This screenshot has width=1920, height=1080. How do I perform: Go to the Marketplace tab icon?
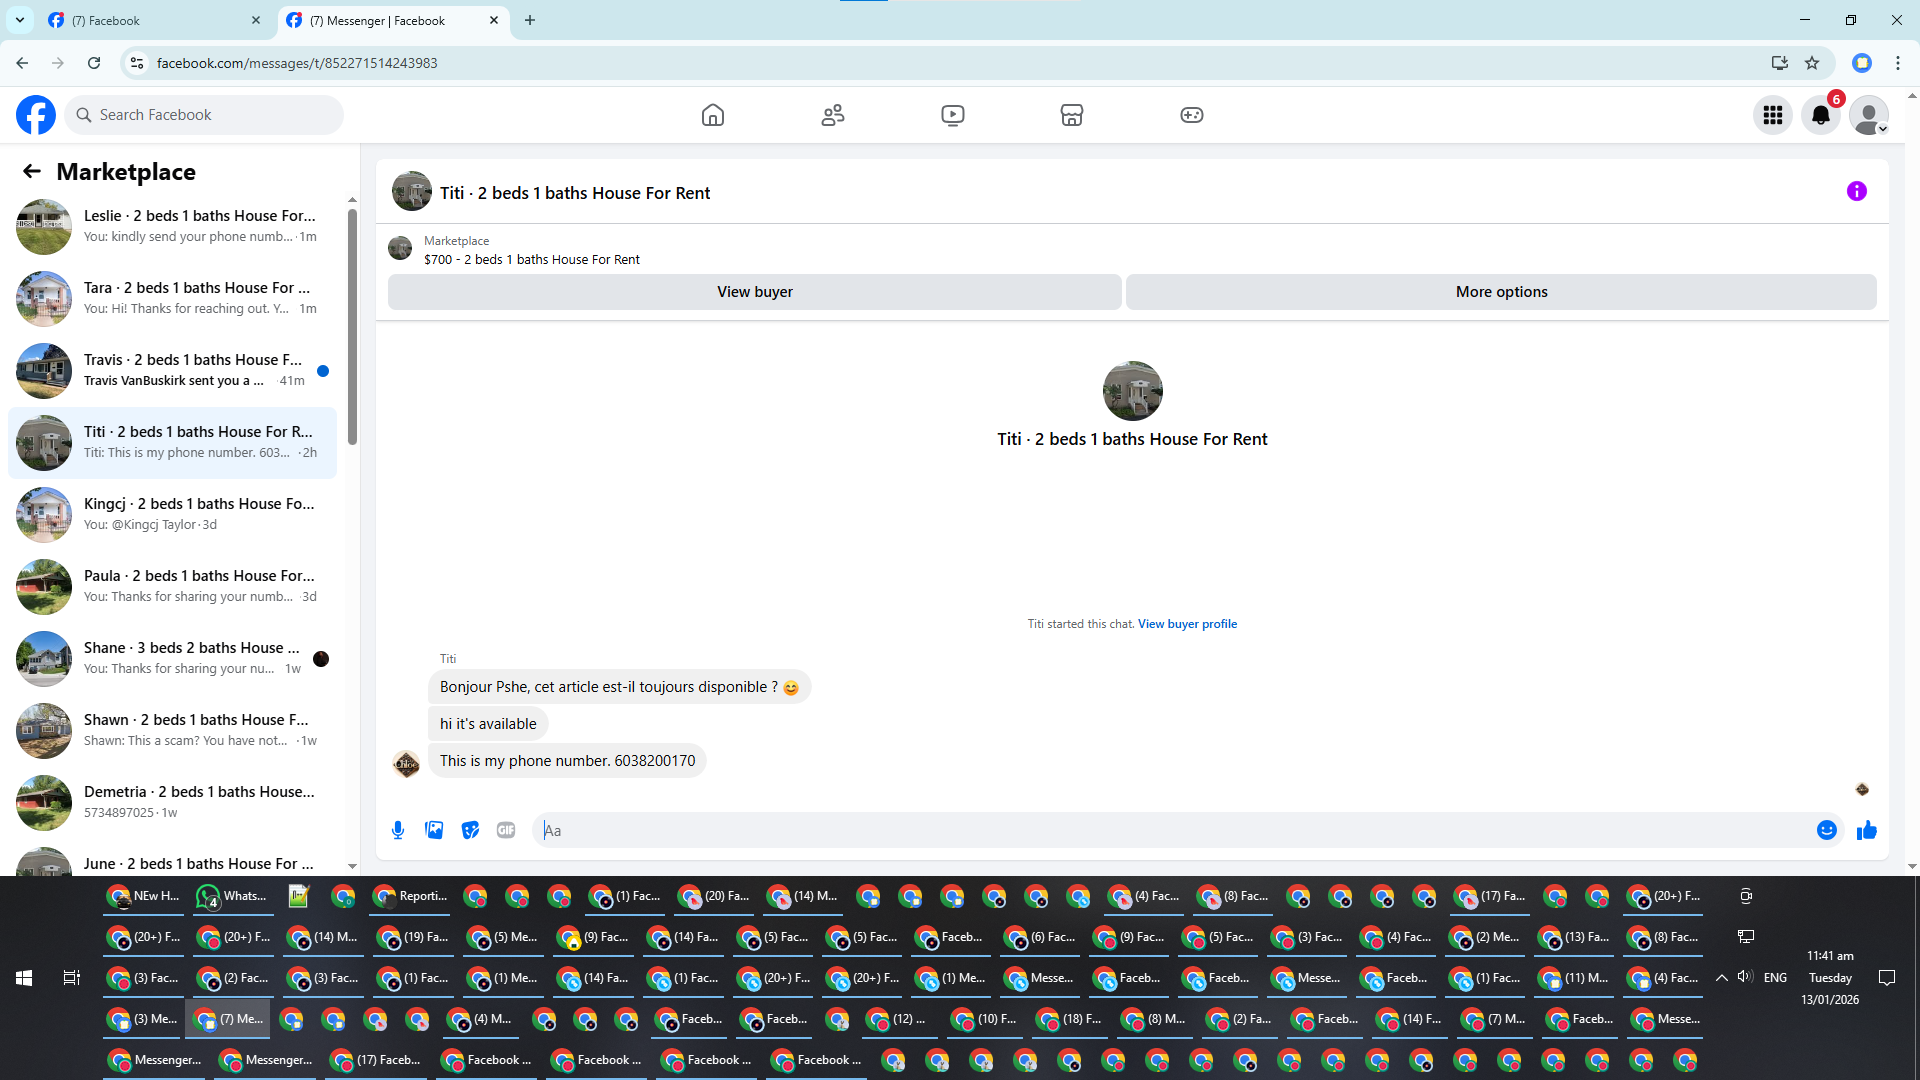click(x=1071, y=115)
